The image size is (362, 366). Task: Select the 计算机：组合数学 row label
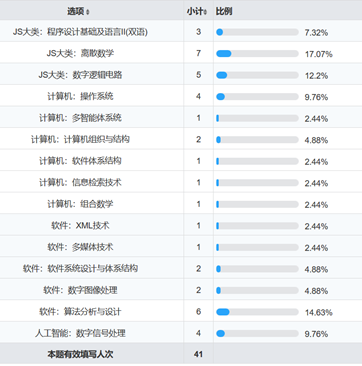pos(80,204)
